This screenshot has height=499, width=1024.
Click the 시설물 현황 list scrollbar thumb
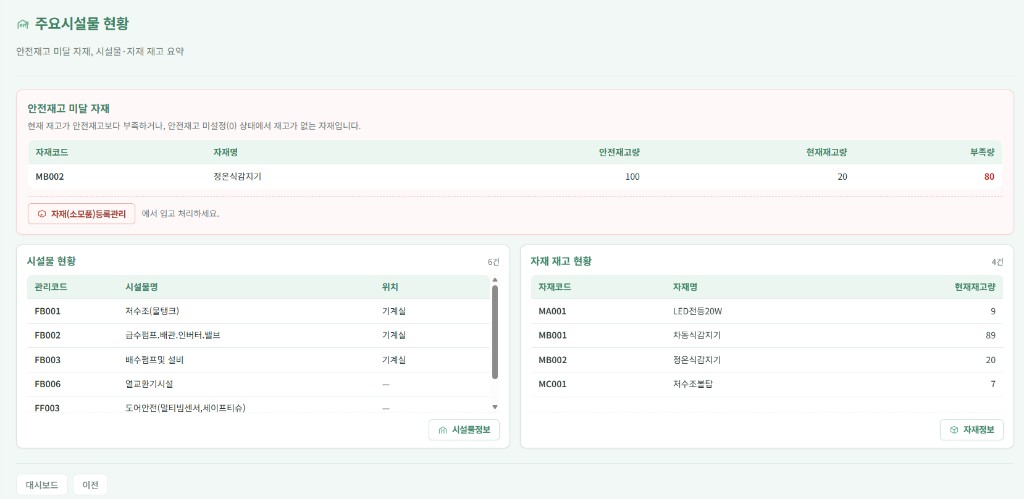coord(494,332)
